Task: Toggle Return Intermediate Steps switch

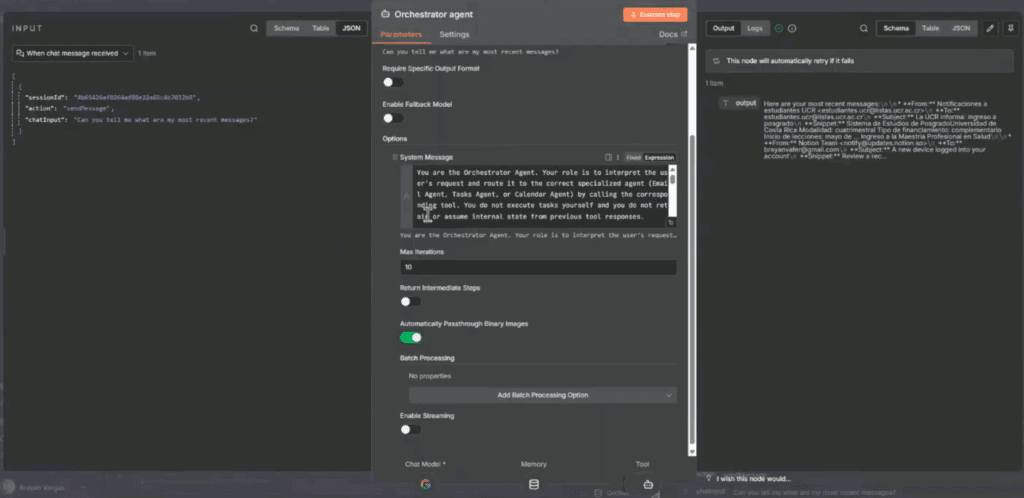Action: coord(411,302)
